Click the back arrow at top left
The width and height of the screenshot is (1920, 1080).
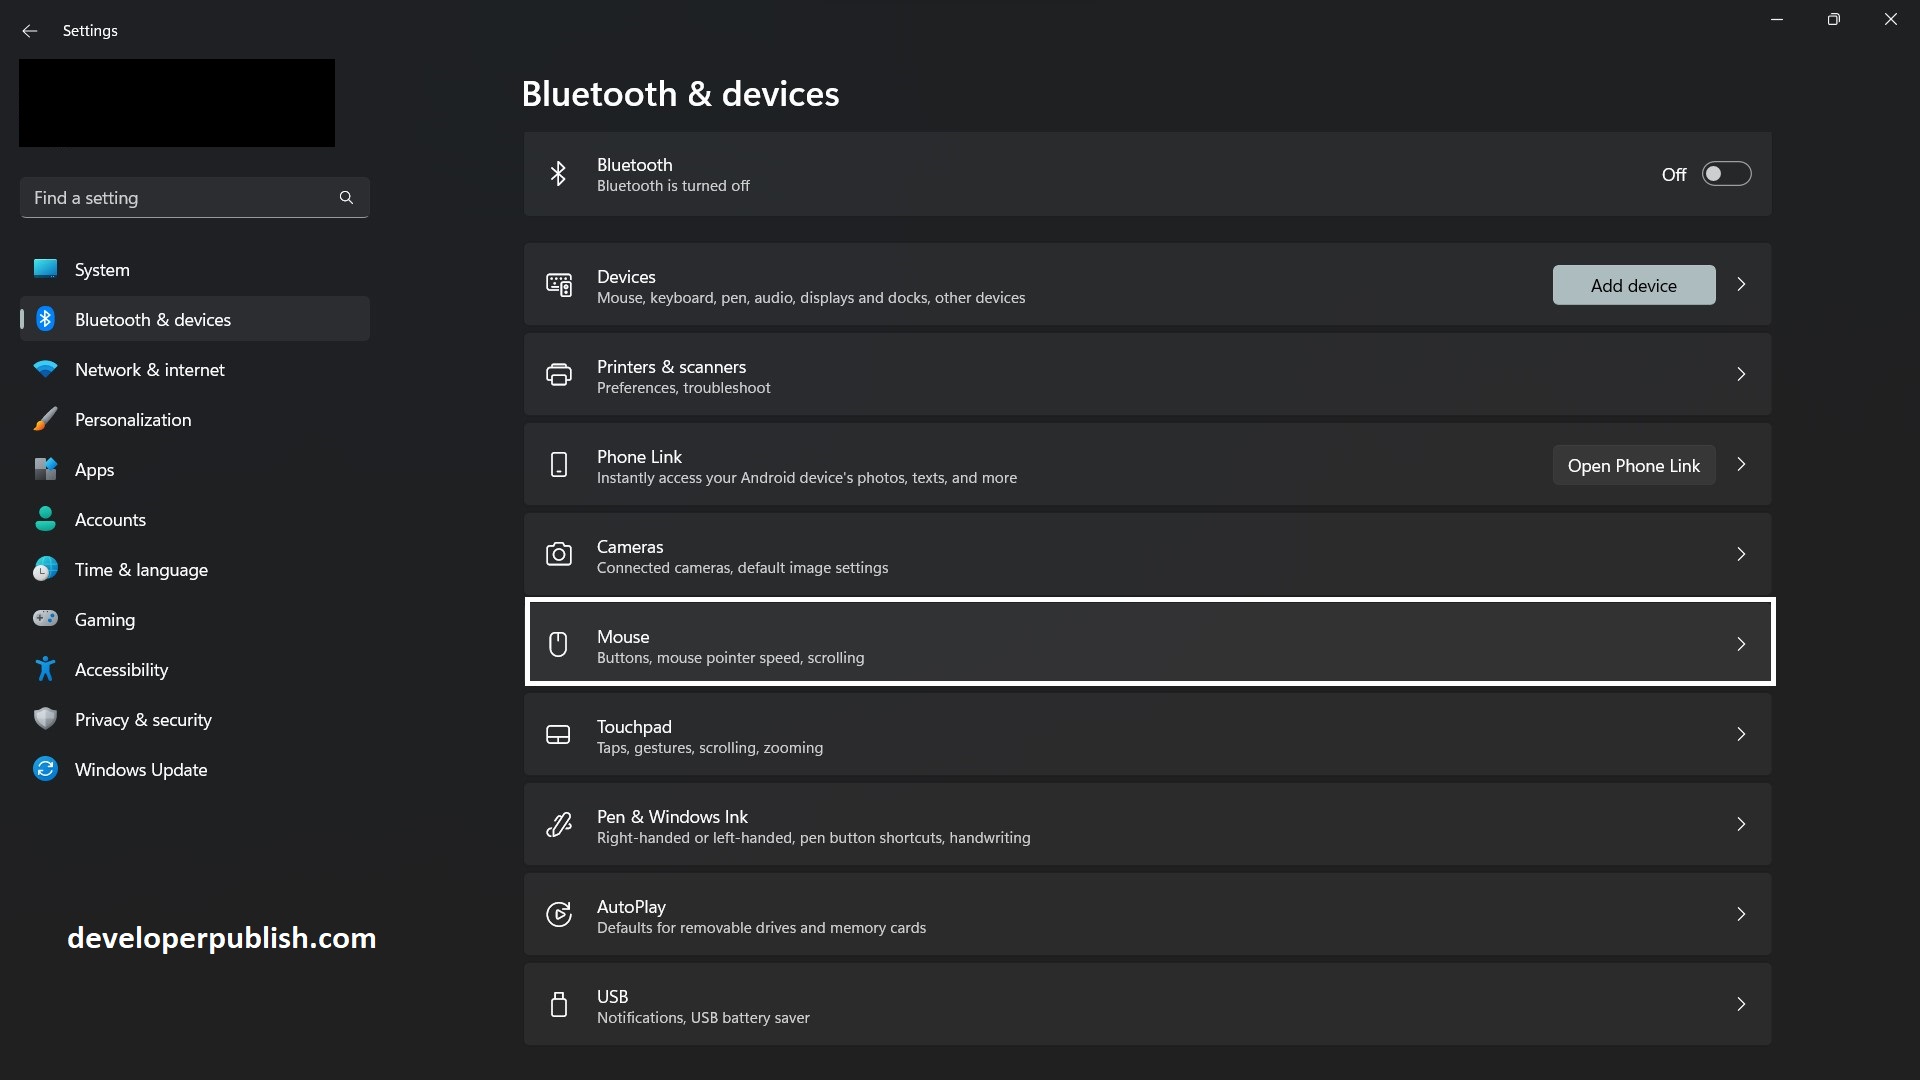pyautogui.click(x=30, y=31)
